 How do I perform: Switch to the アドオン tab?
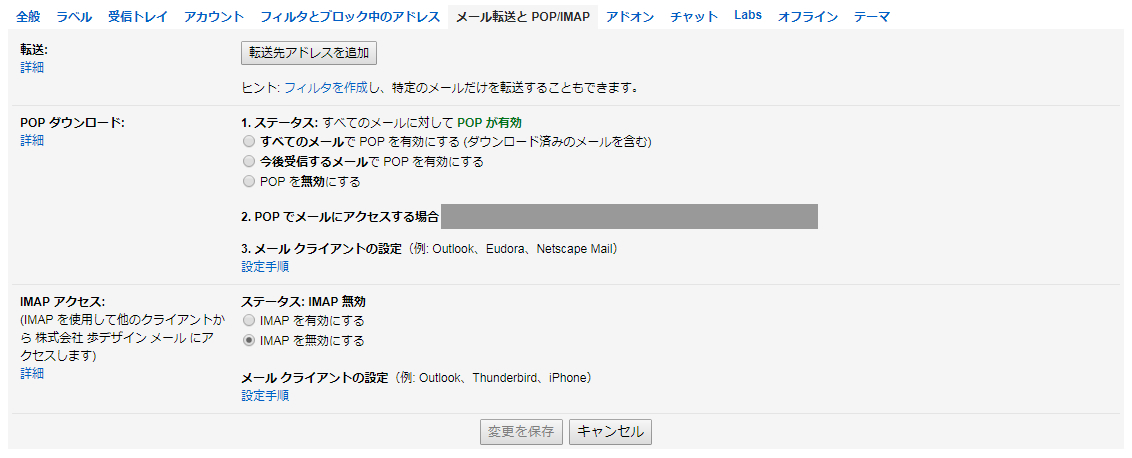click(x=630, y=17)
